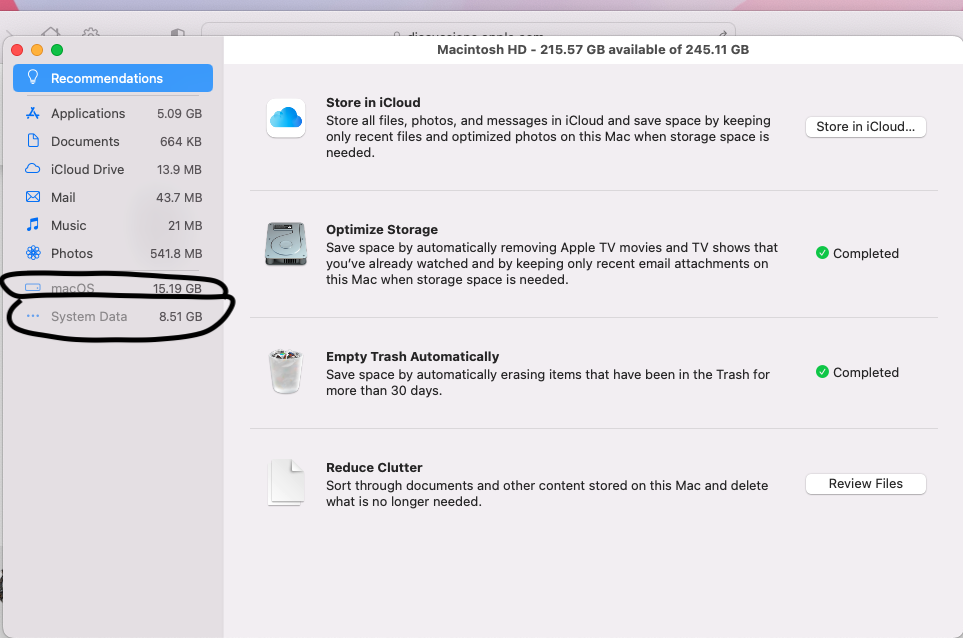963x638 pixels.
Task: Open the Photos category
Action: (x=113, y=253)
